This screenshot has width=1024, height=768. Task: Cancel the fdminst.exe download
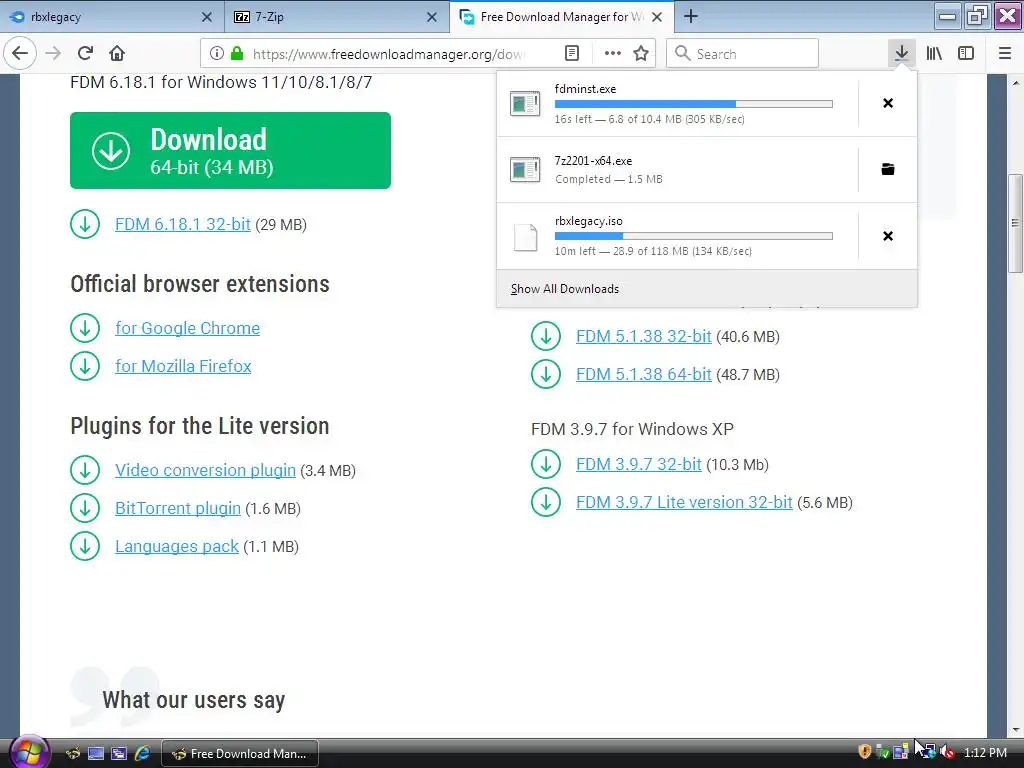pyautogui.click(x=888, y=103)
